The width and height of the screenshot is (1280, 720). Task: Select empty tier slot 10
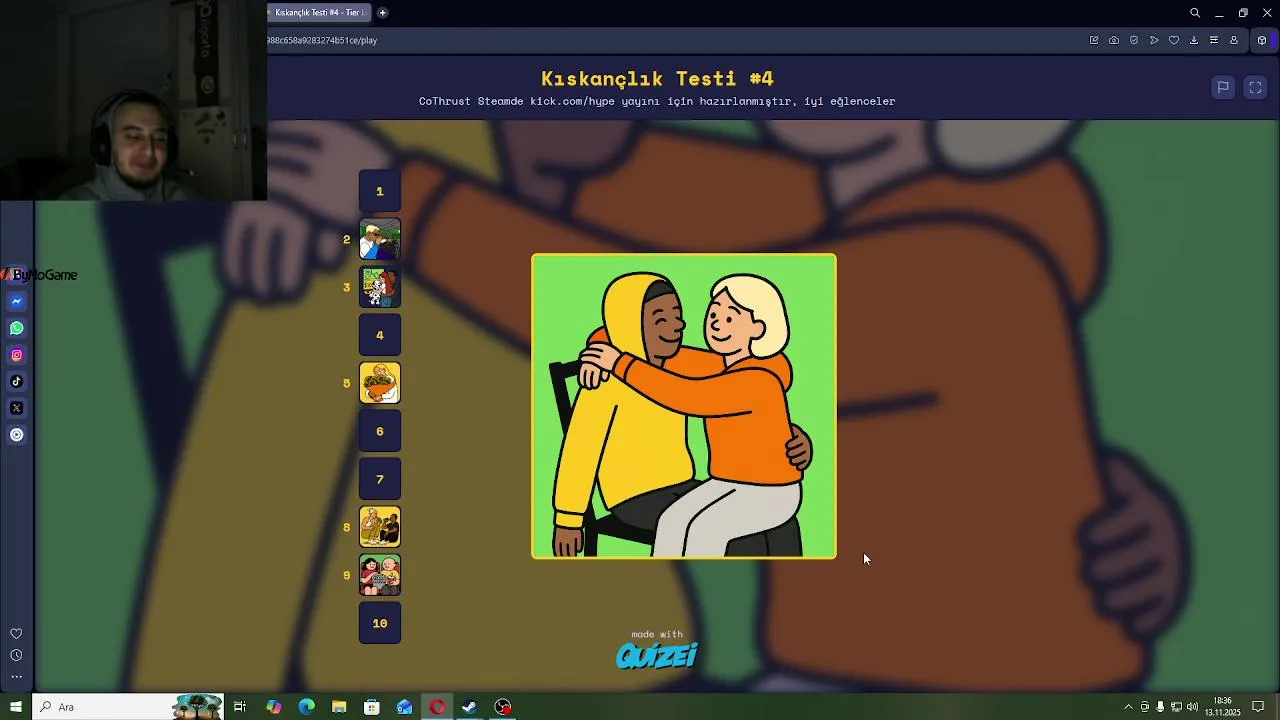[x=380, y=623]
